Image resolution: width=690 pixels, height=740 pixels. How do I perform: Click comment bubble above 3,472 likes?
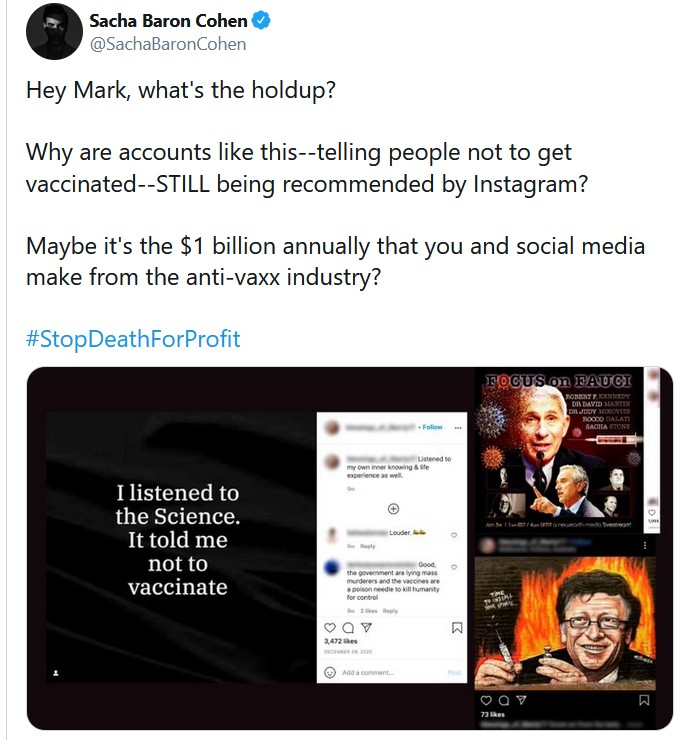point(347,627)
